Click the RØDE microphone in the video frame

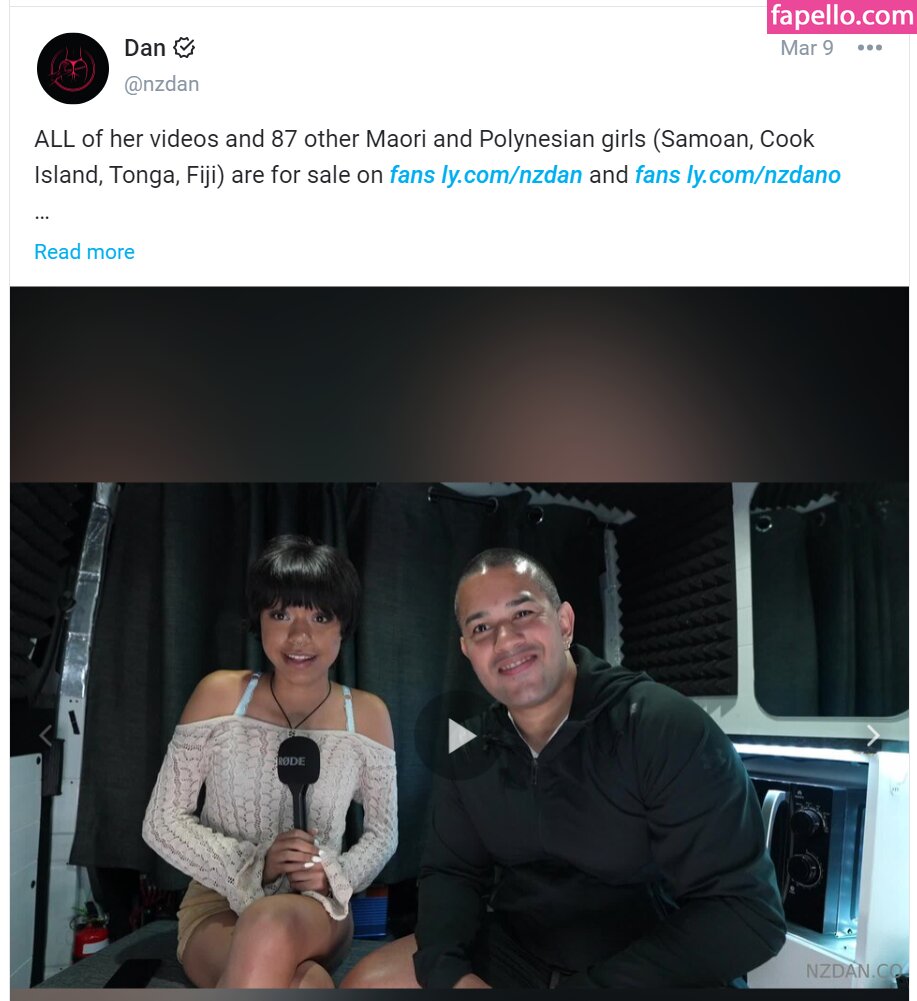point(298,783)
